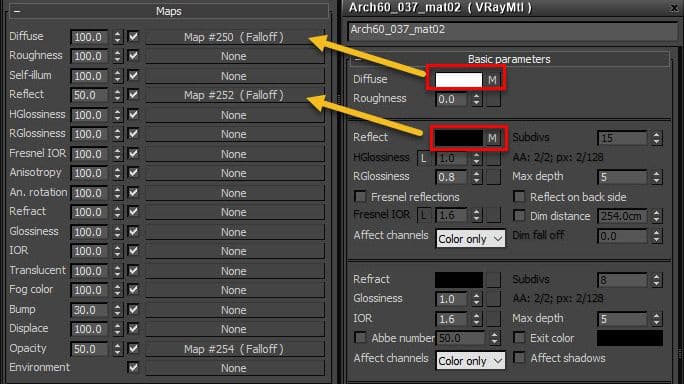Toggle the Diffuse map checkbox
Screen dimensions: 684x384
pos(133,37)
